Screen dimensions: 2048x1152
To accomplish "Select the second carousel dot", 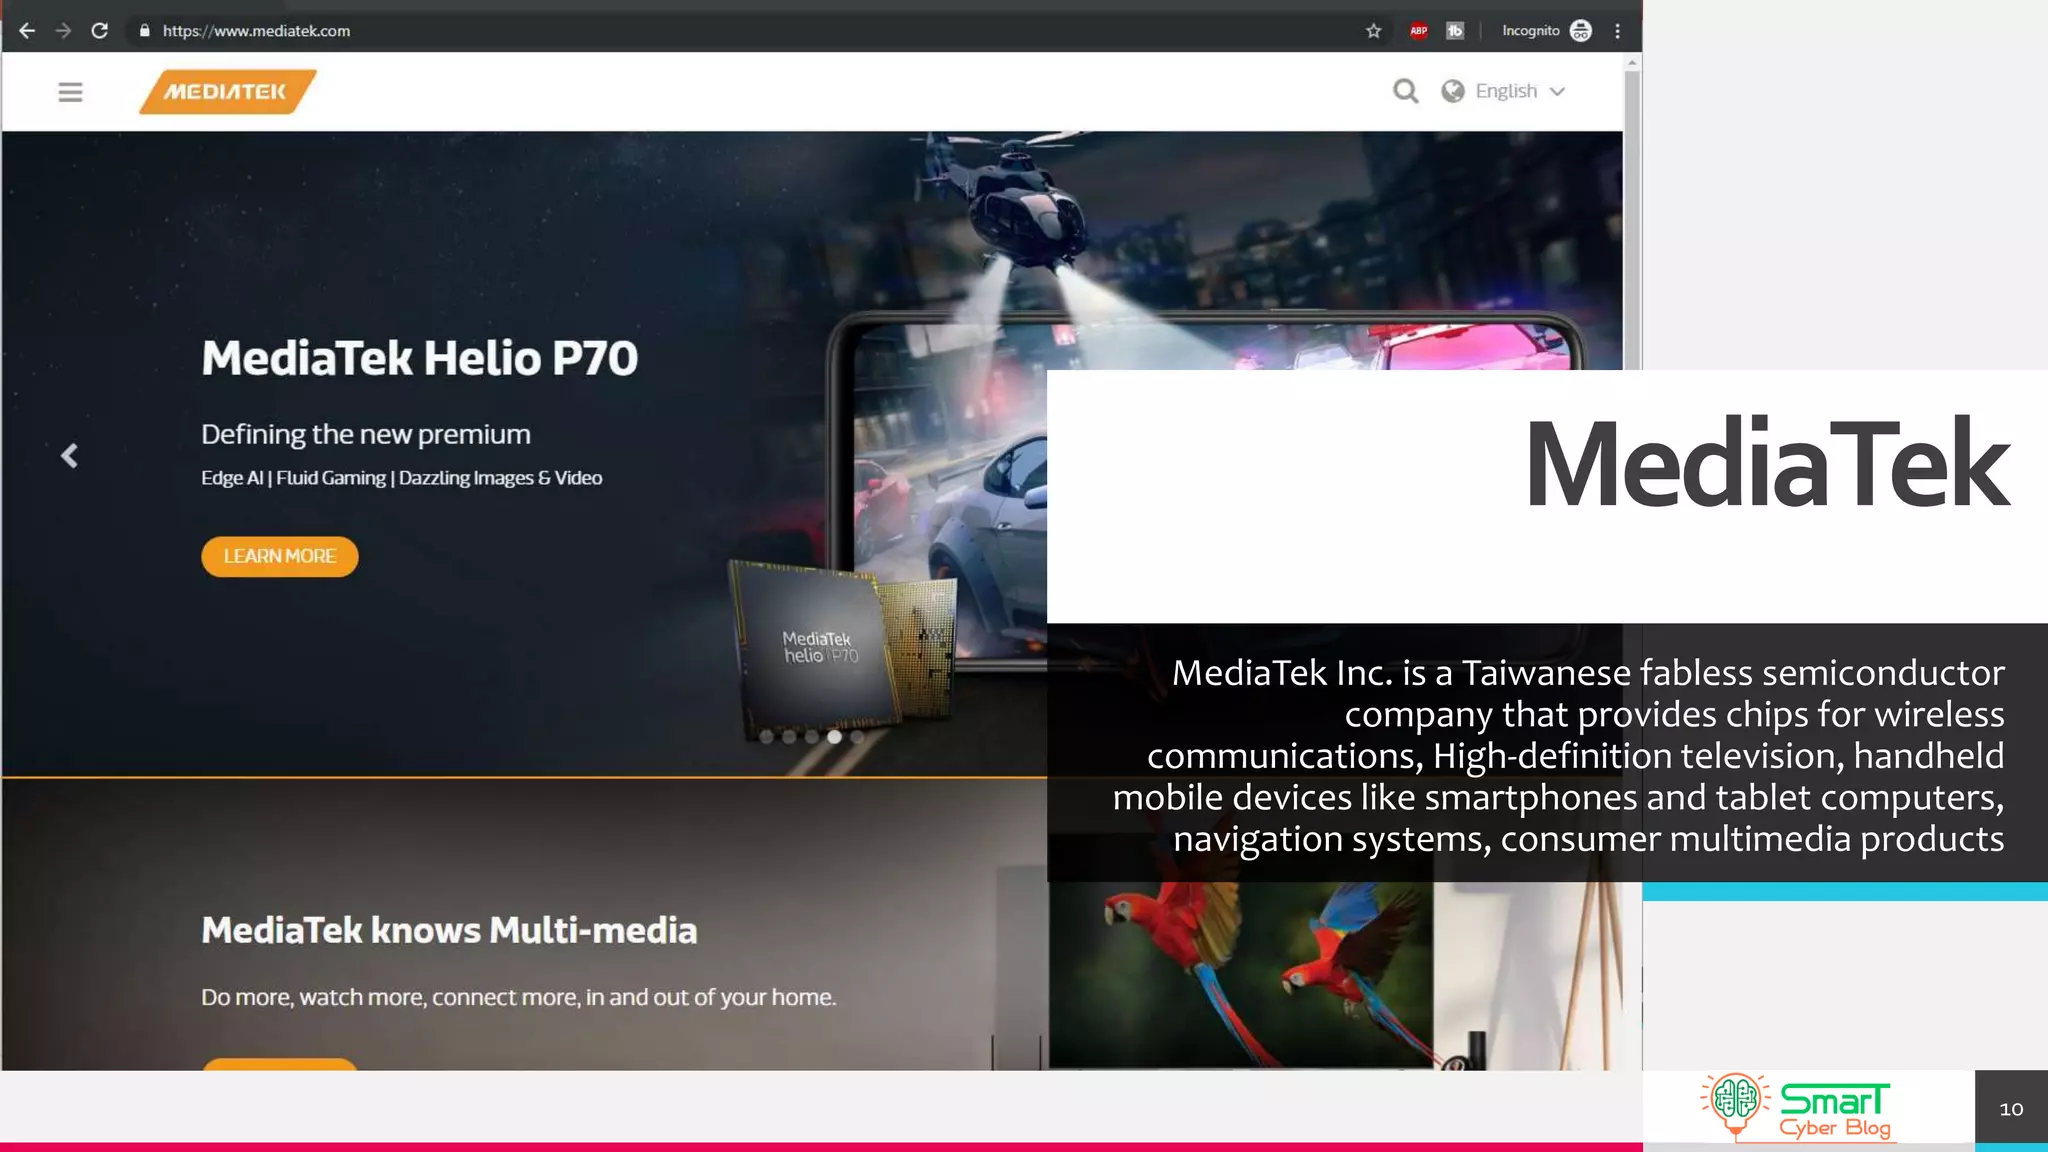I will click(x=789, y=737).
